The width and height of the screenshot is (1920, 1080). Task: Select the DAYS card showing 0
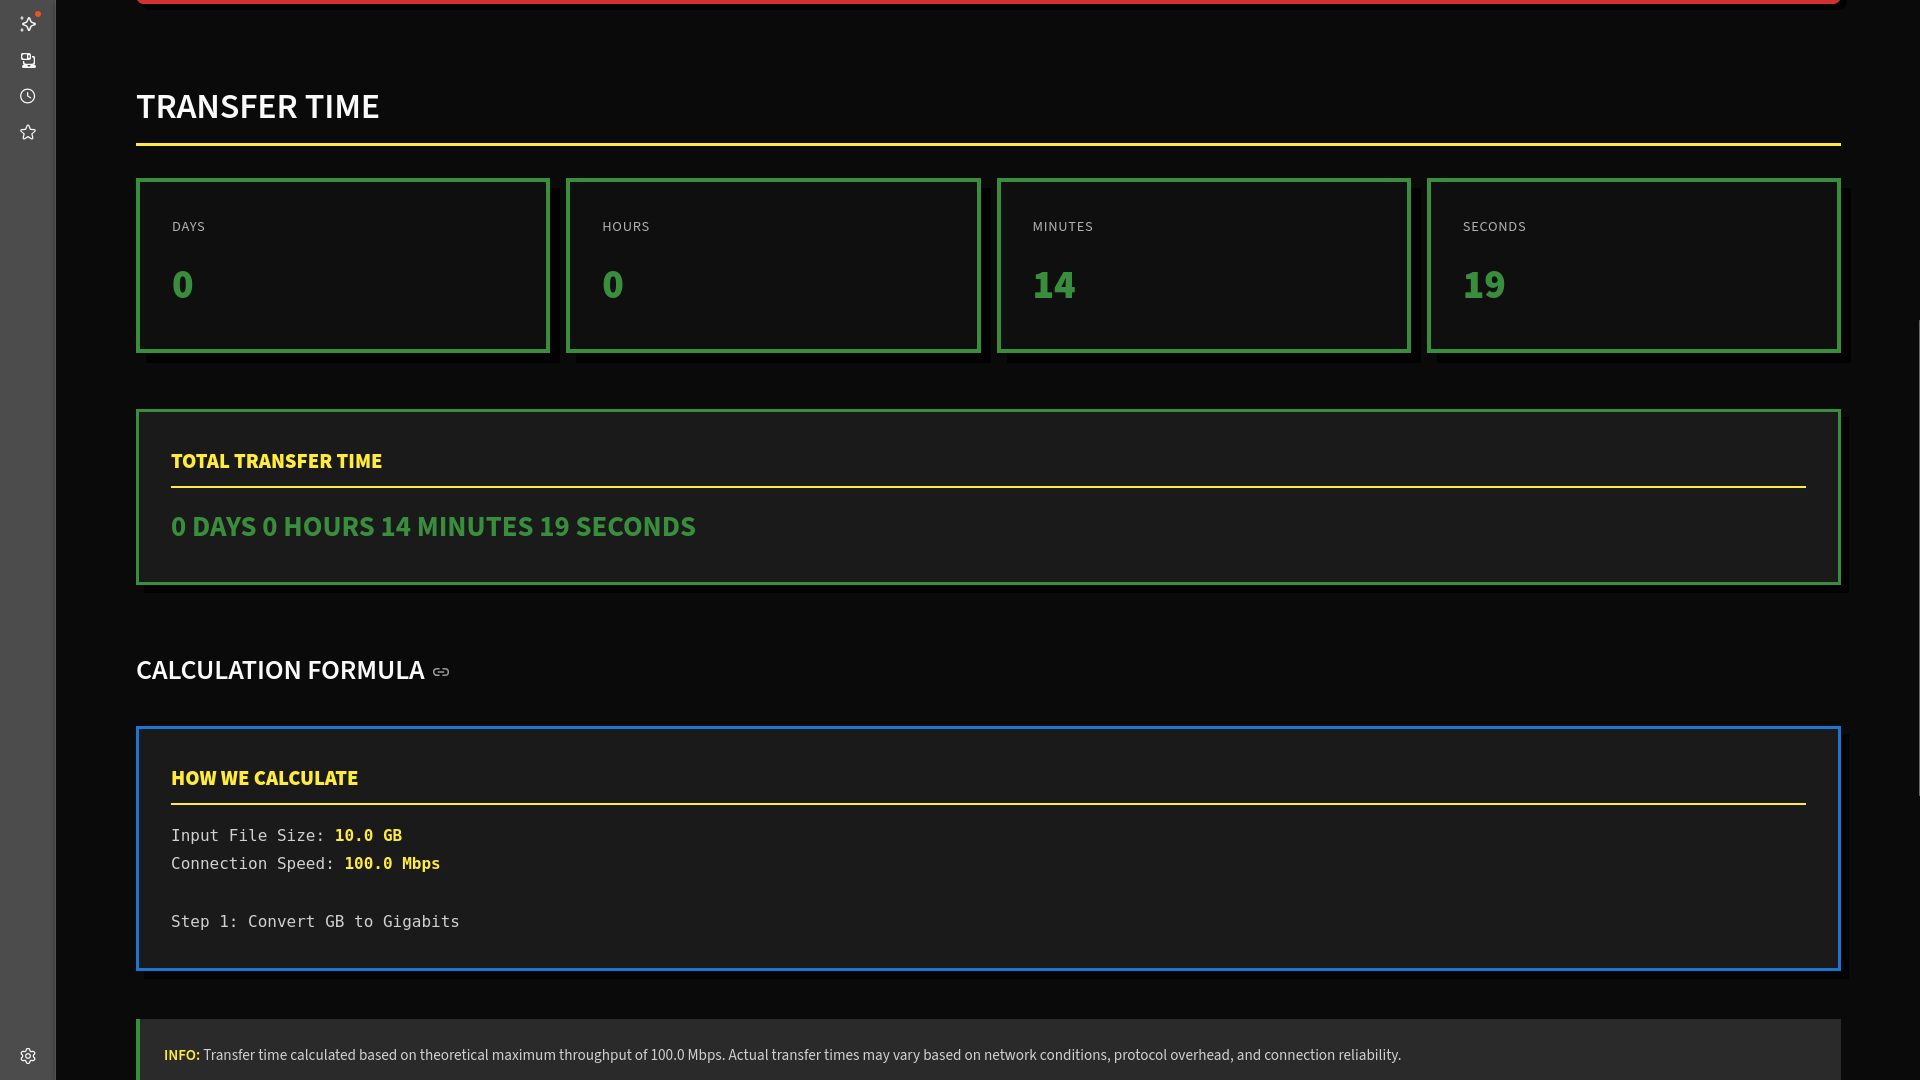point(342,265)
